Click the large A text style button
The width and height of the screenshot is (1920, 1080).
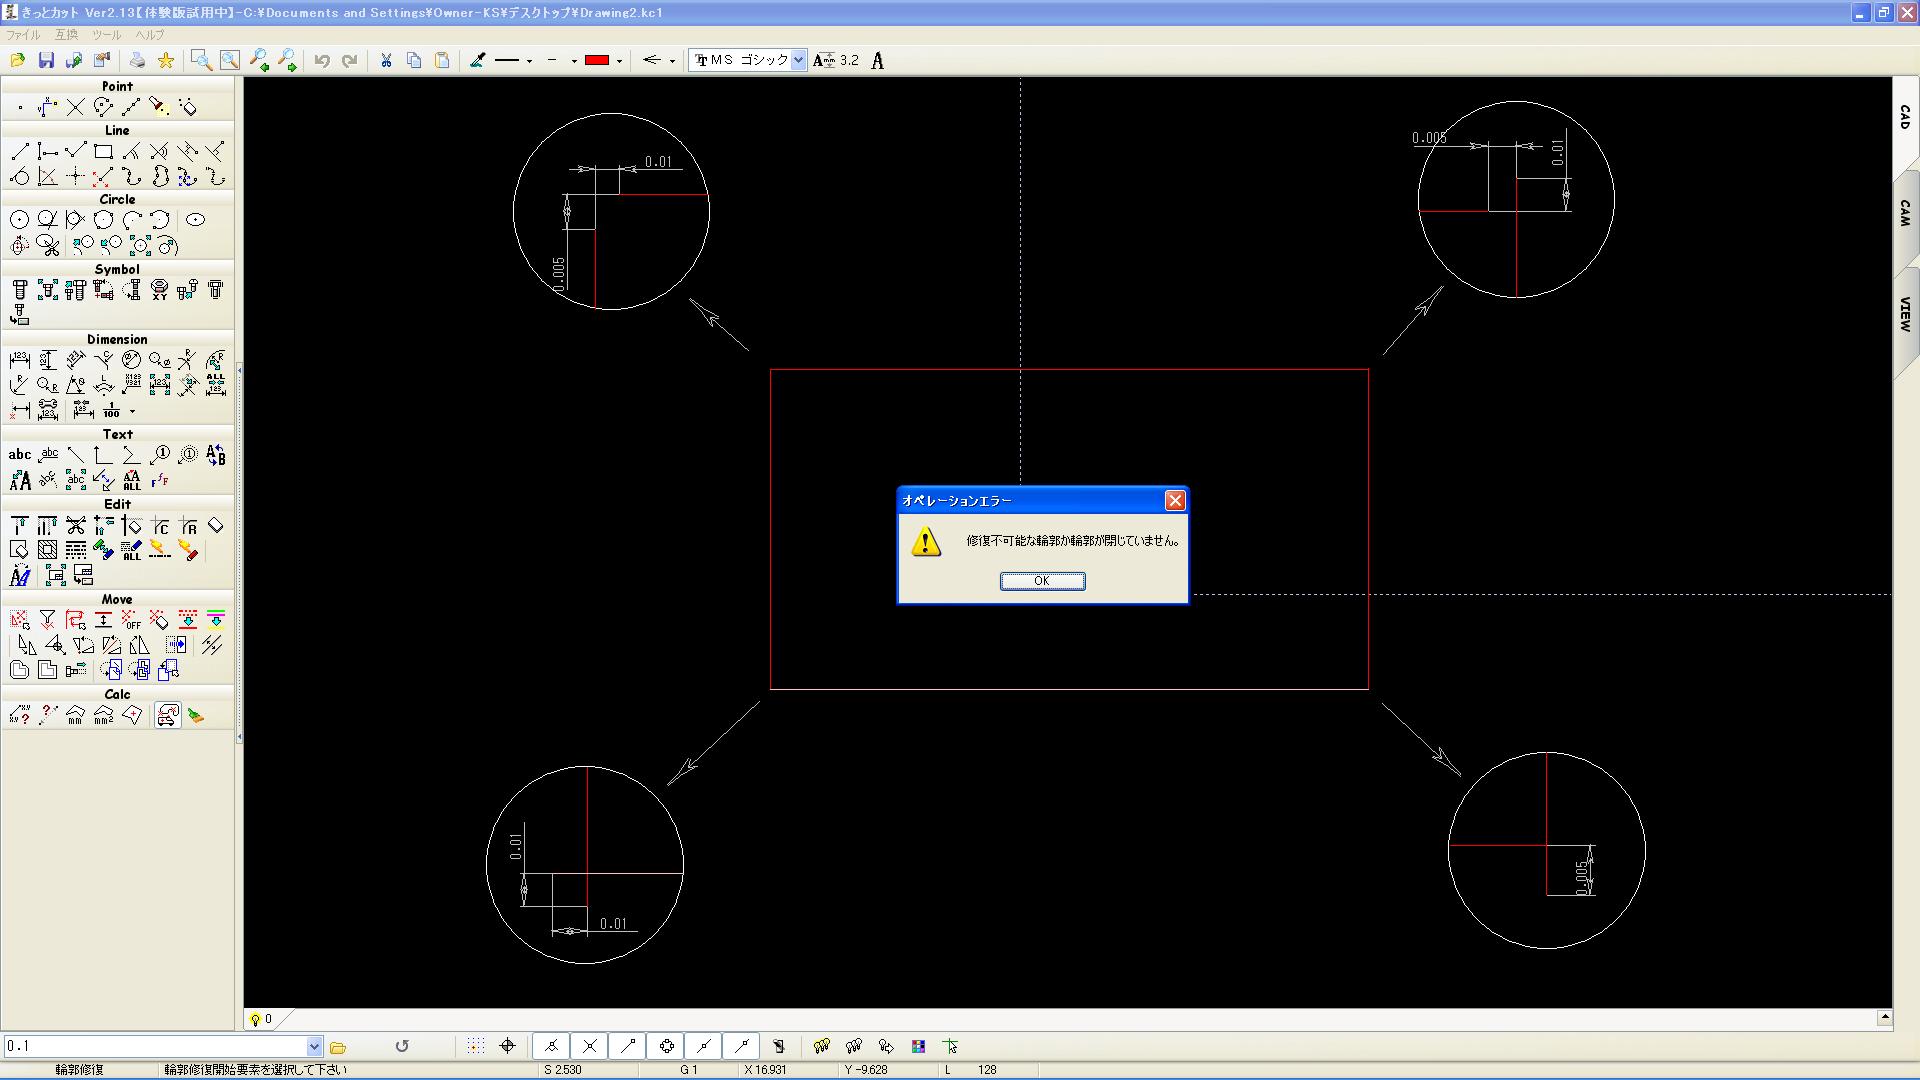tap(877, 61)
